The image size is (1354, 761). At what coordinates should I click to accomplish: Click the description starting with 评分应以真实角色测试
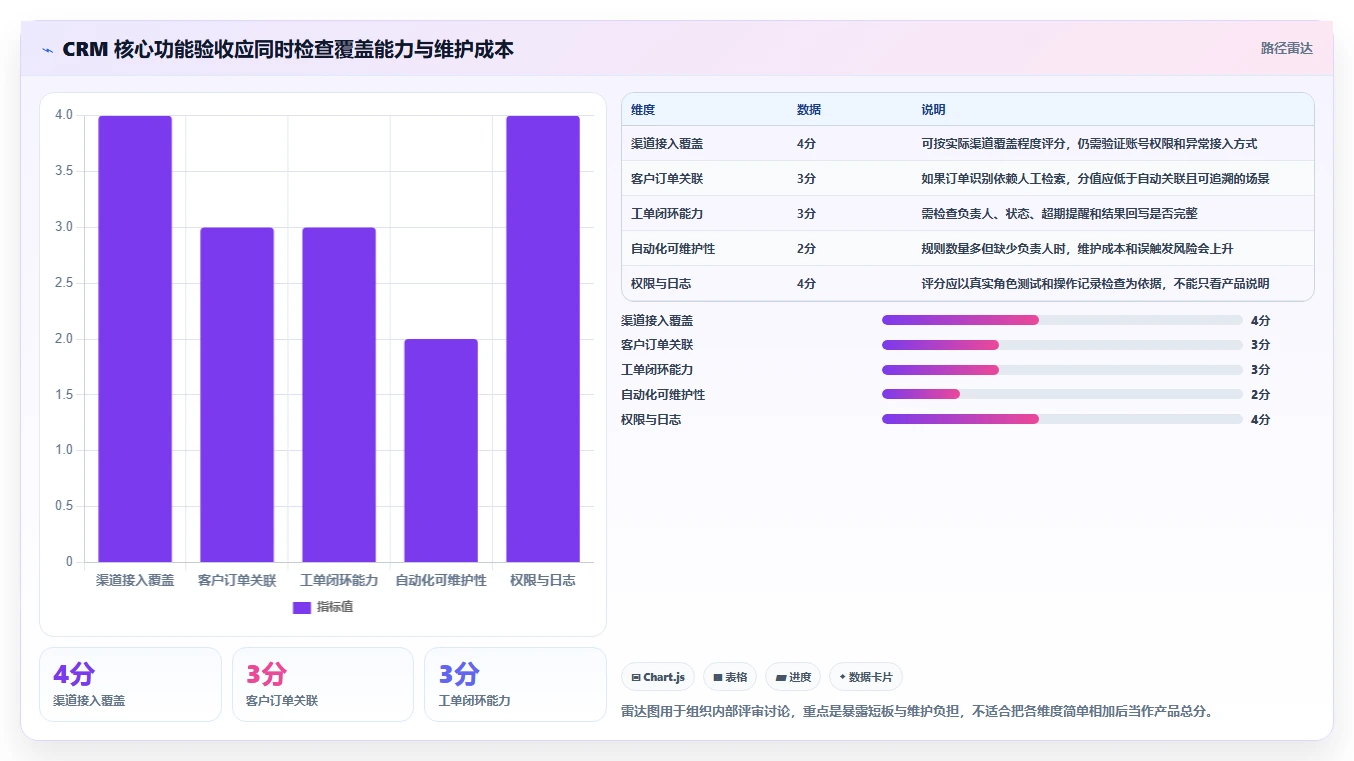(1096, 284)
